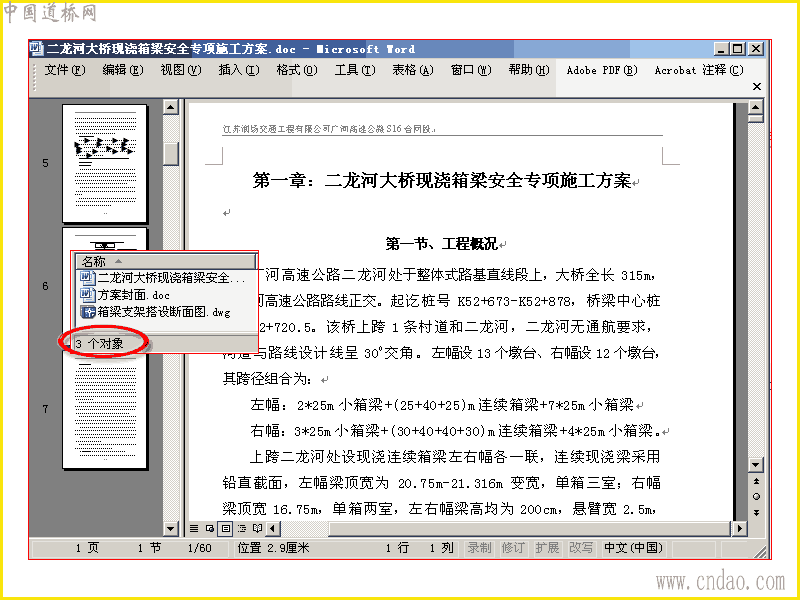800x600 pixels.
Task: Click the Previous Page double-arrow button
Action: point(756,482)
